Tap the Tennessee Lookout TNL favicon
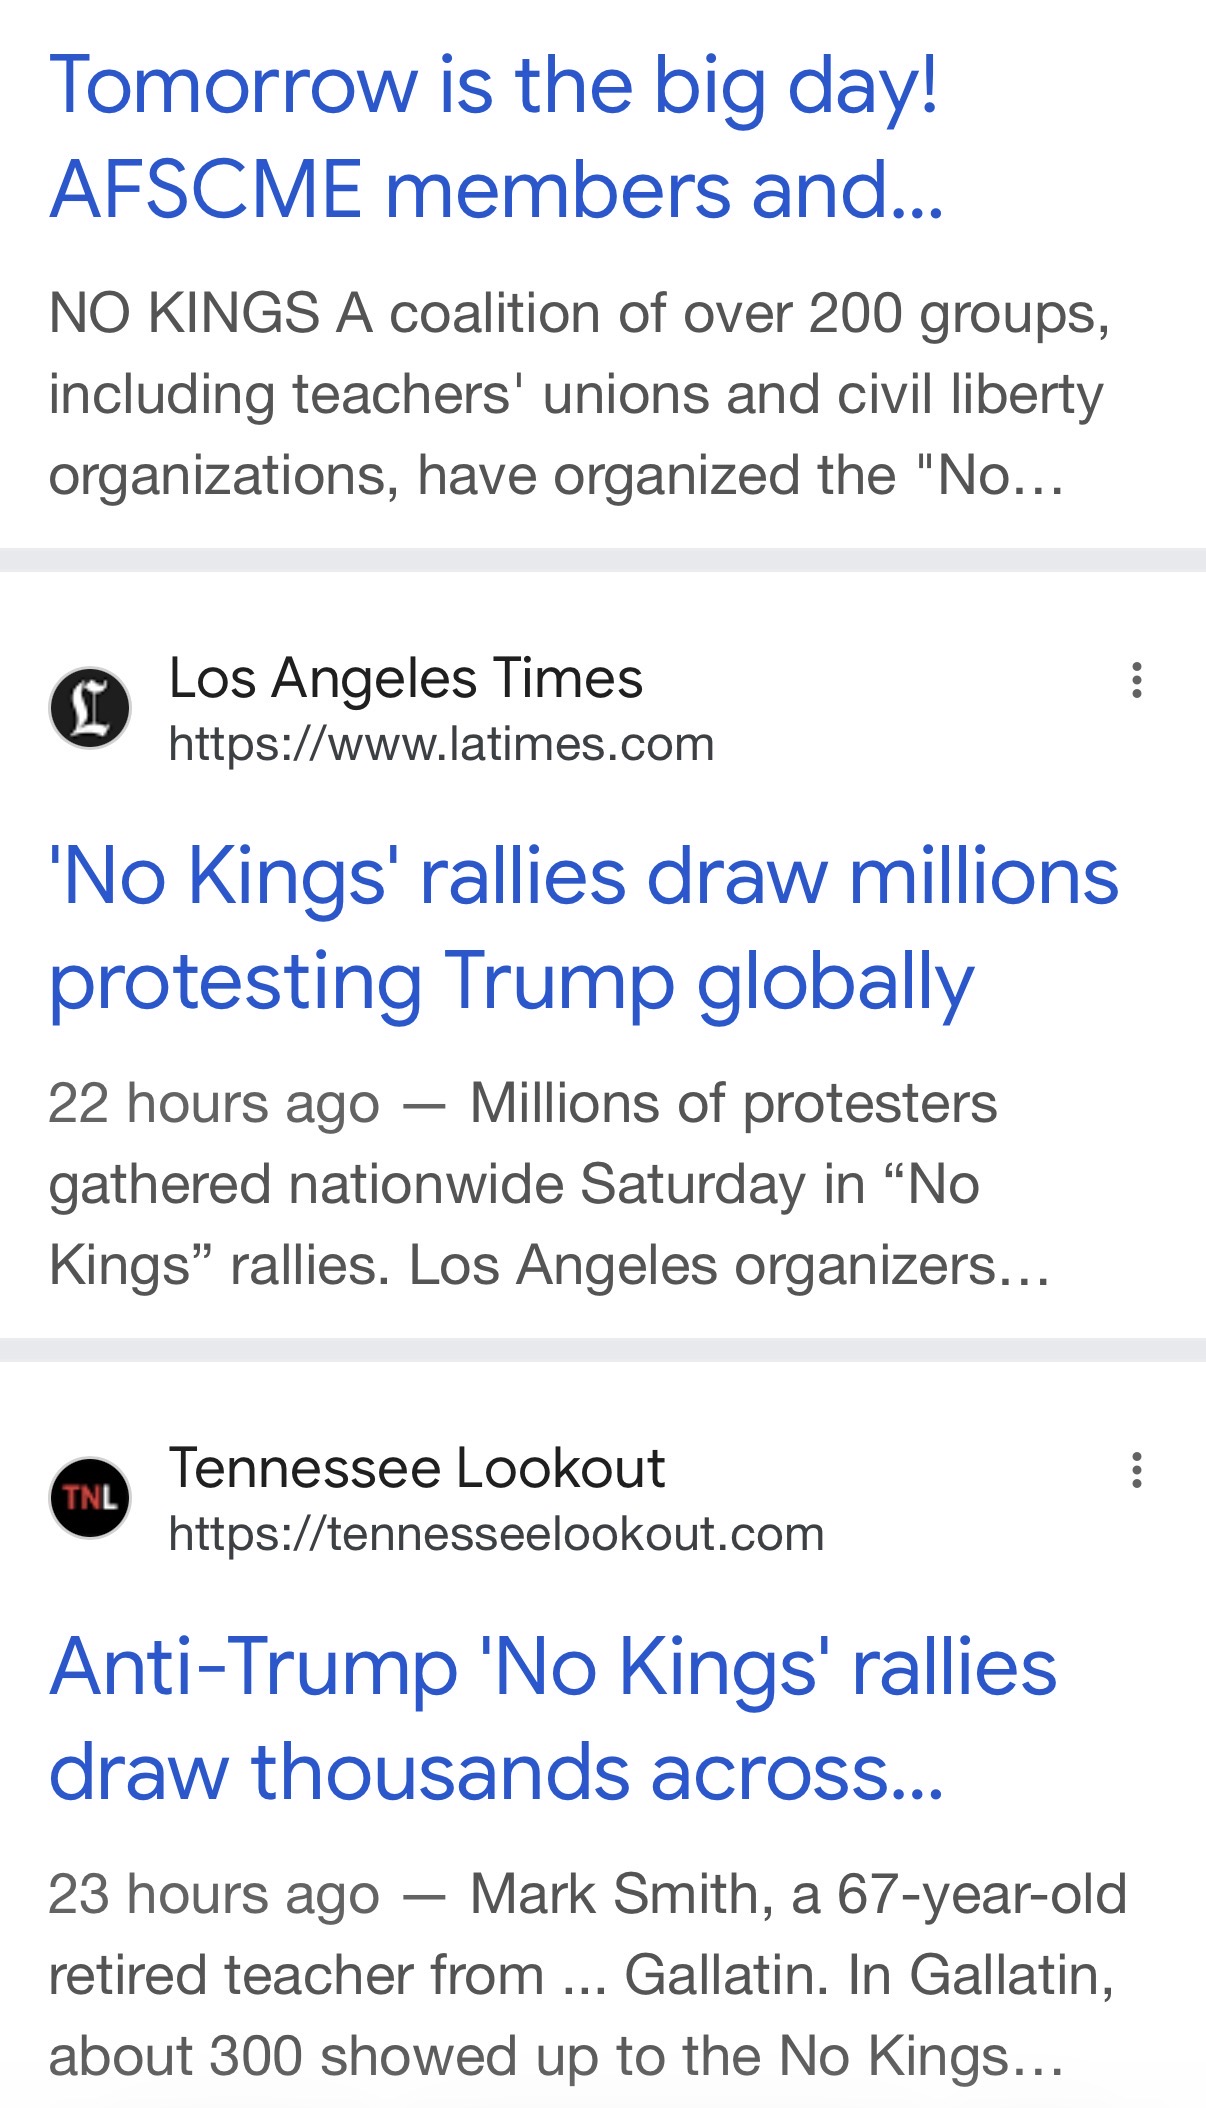The image size is (1206, 2108). (90, 1498)
